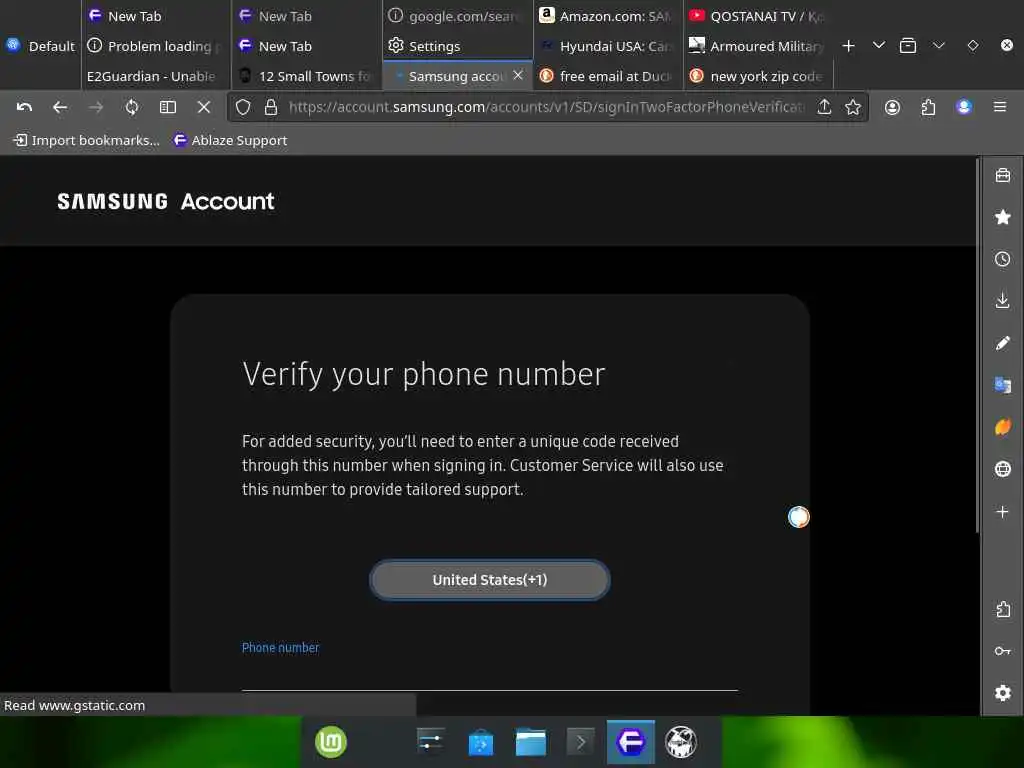
Task: Open passwords via sidebar key icon
Action: point(1003,651)
